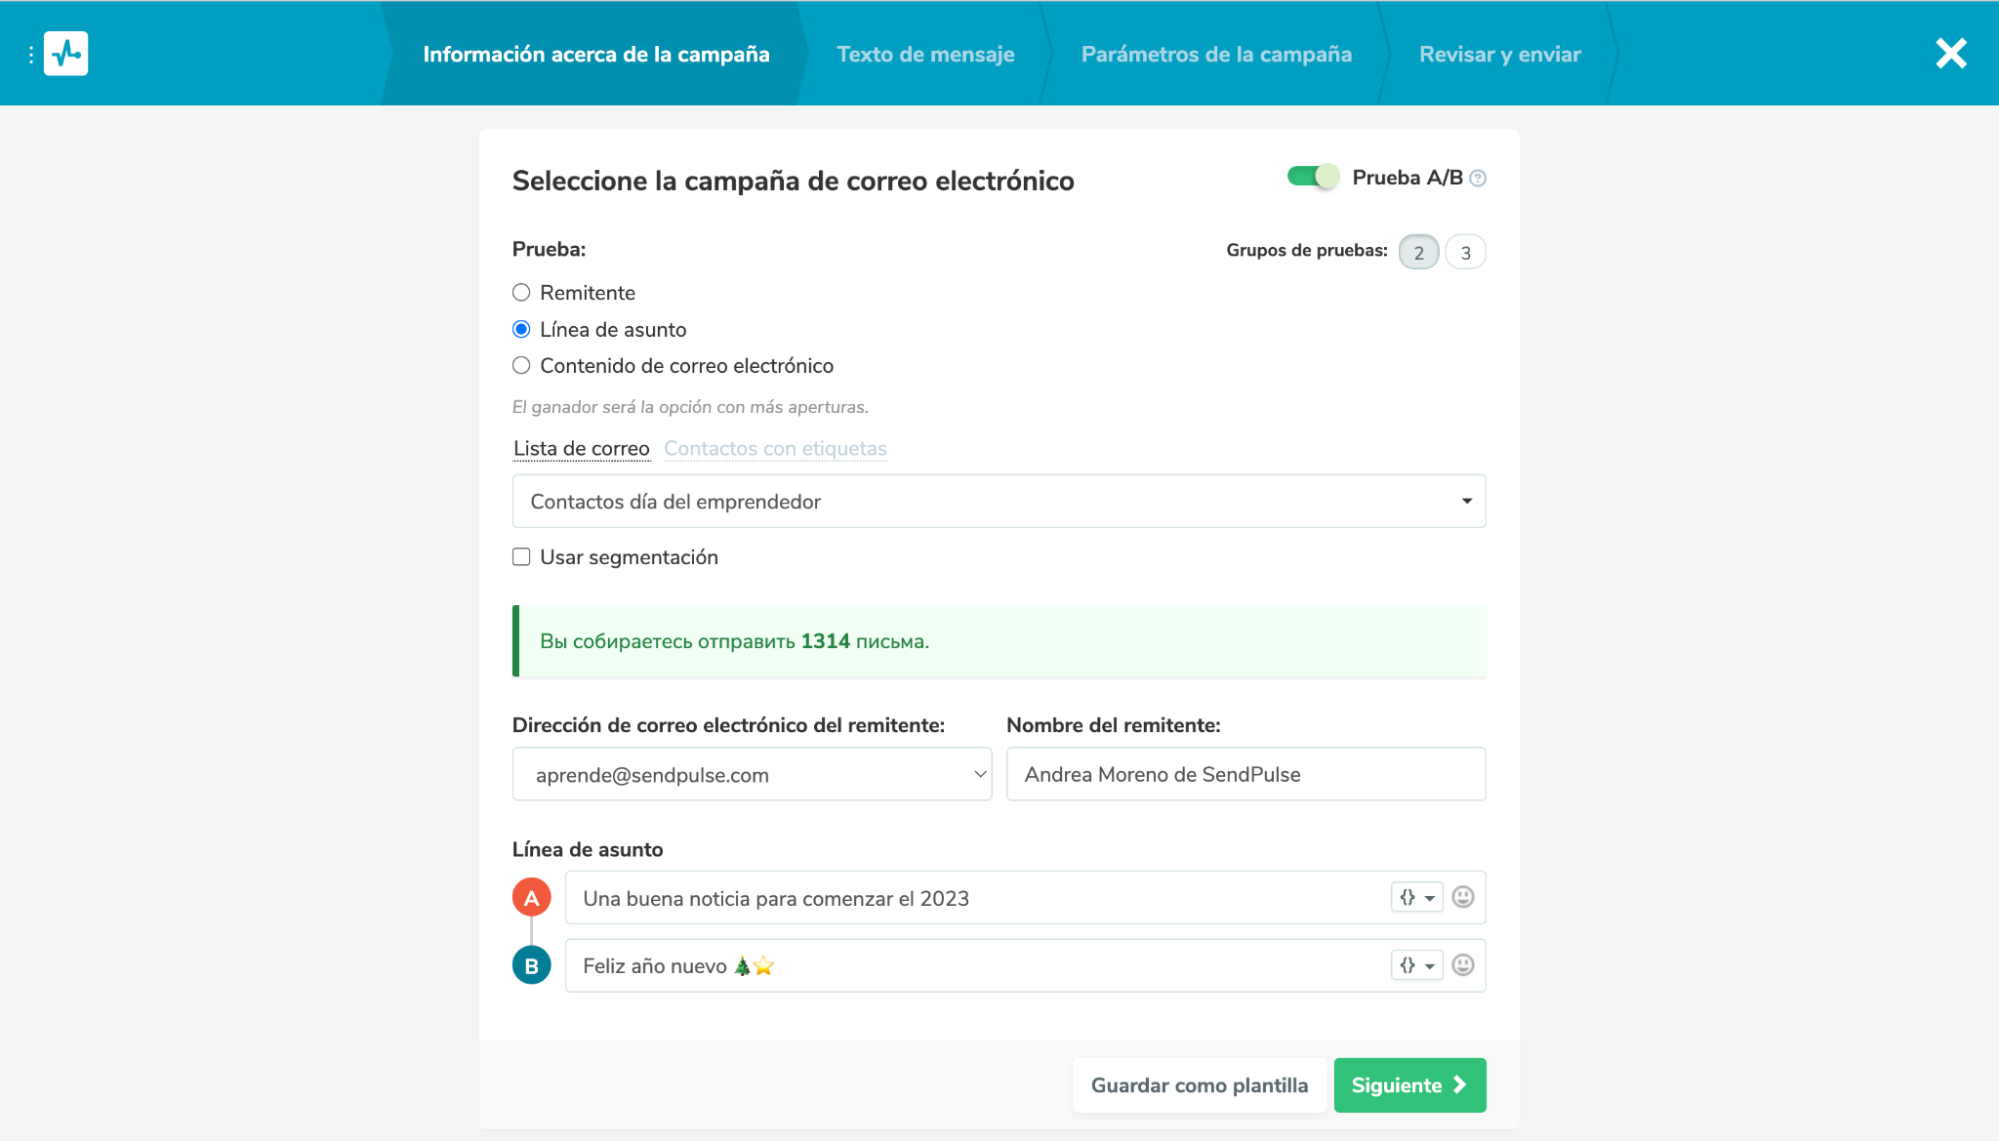Open emoji picker for subject line B

[x=1462, y=965]
